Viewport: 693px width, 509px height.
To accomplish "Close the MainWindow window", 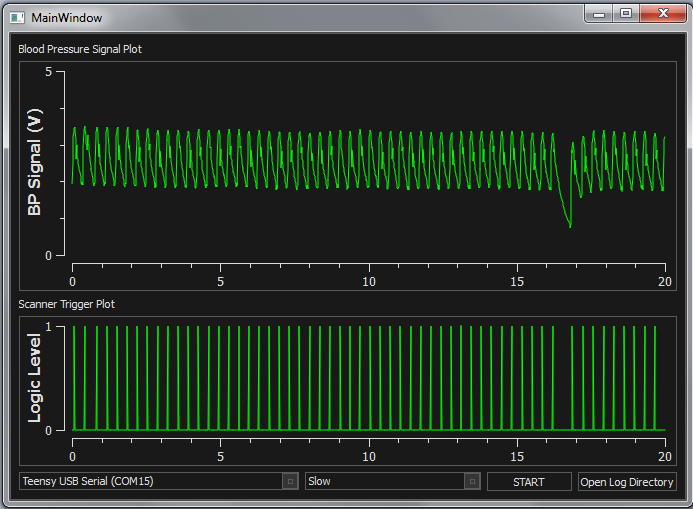I will click(663, 14).
